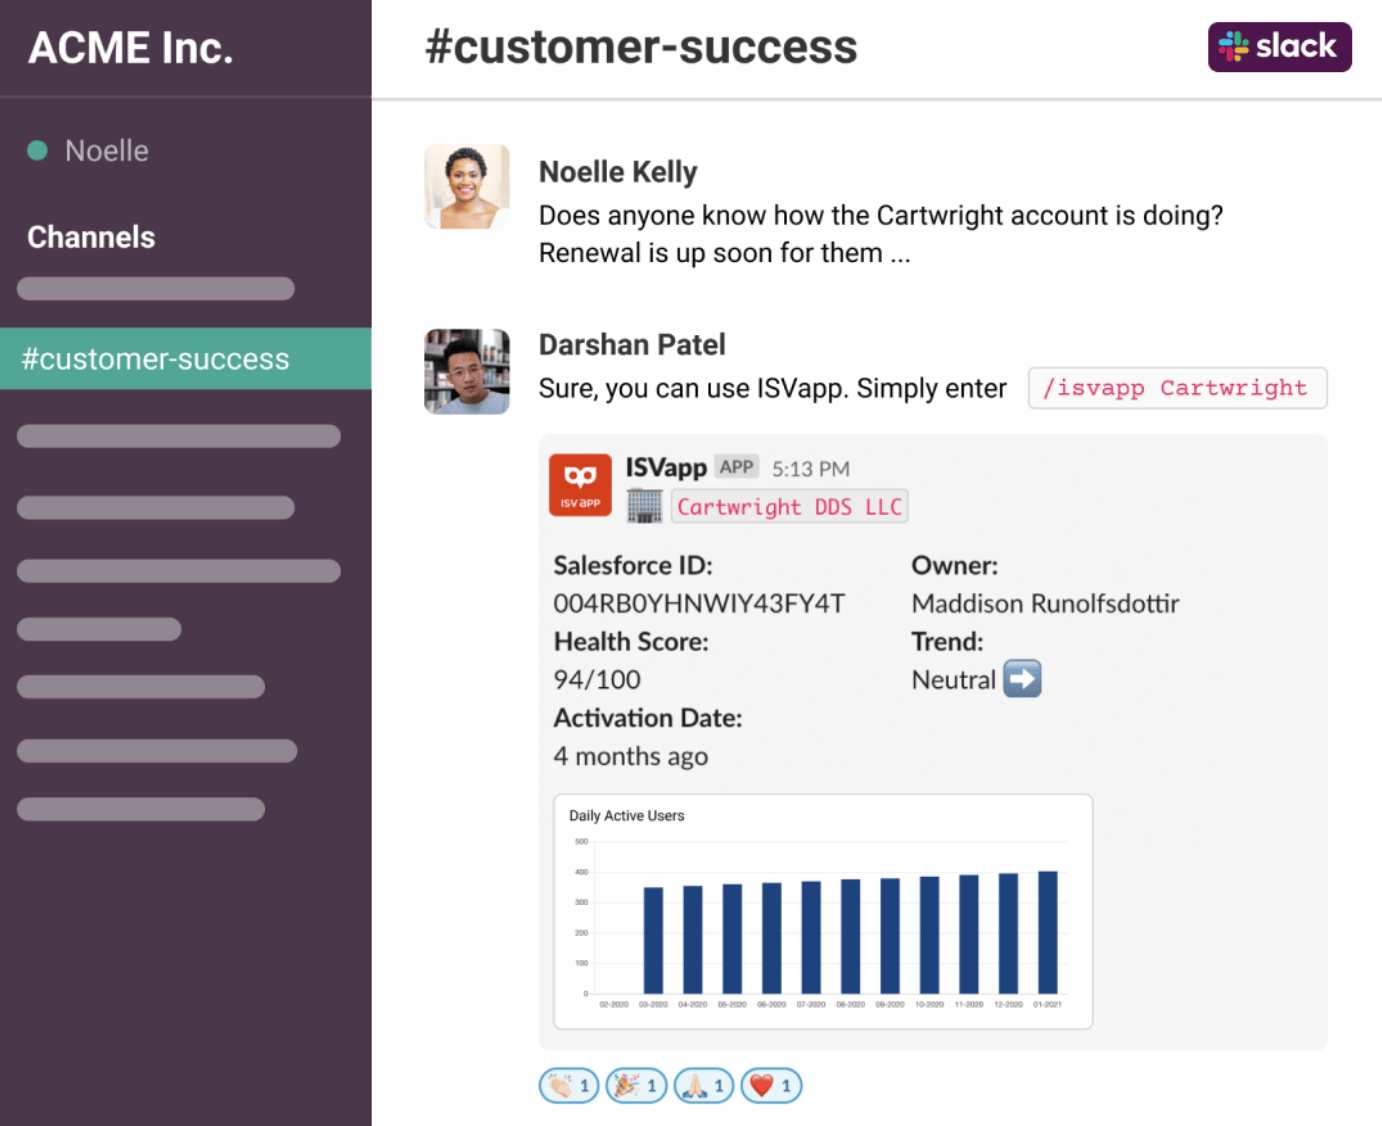1382x1126 pixels.
Task: Click Noelle user name in sidebar
Action: (107, 151)
